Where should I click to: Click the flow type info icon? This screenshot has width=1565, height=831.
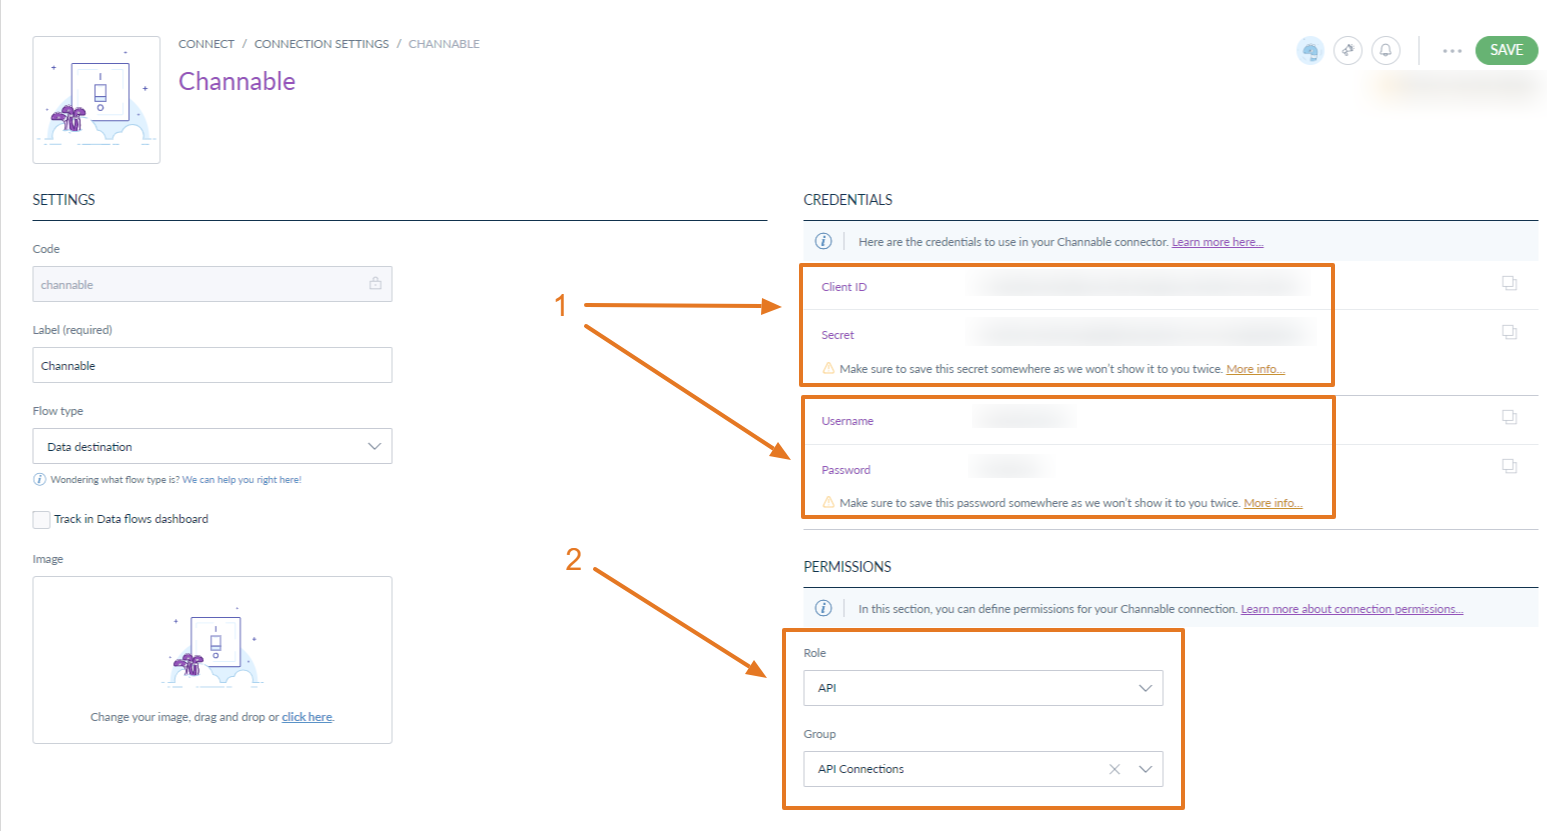click(40, 480)
